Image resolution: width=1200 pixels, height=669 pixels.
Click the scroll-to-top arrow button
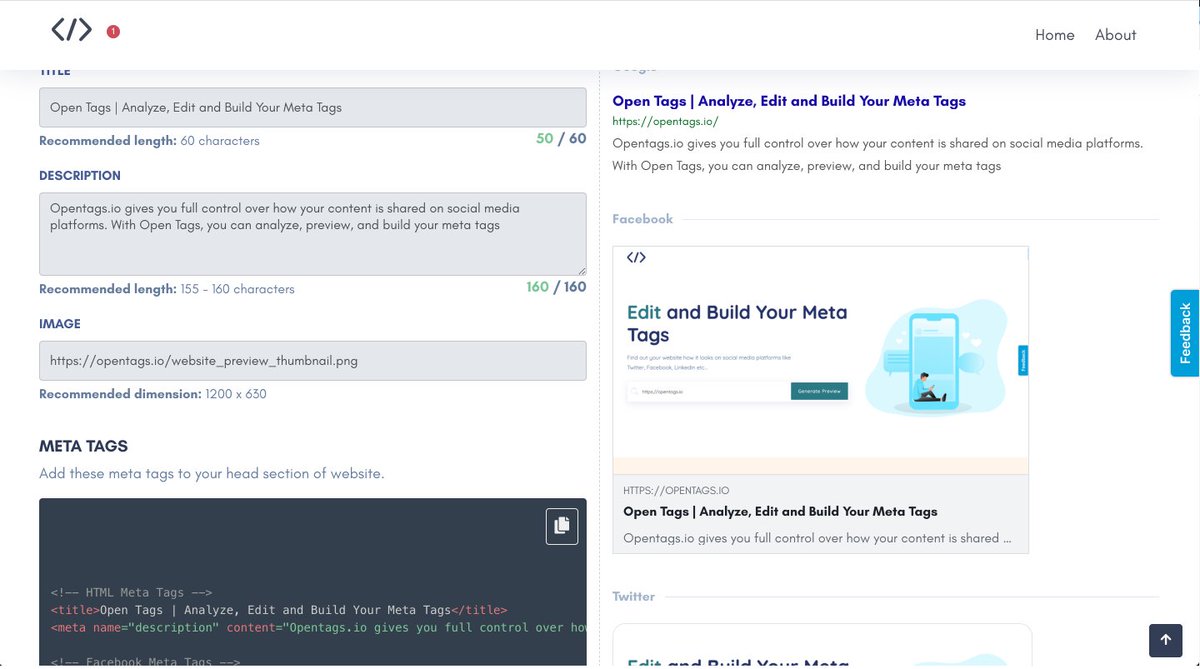(1166, 640)
